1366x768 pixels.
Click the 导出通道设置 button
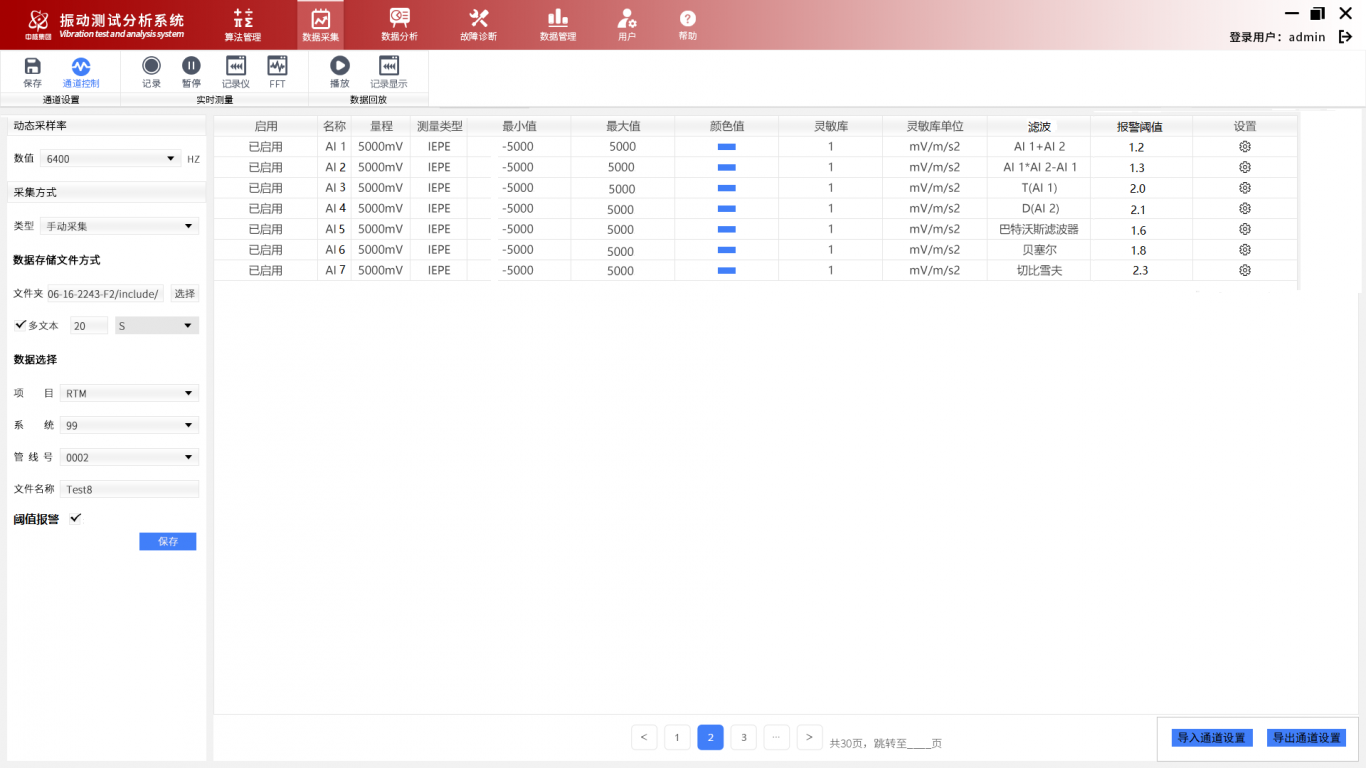pos(1306,738)
